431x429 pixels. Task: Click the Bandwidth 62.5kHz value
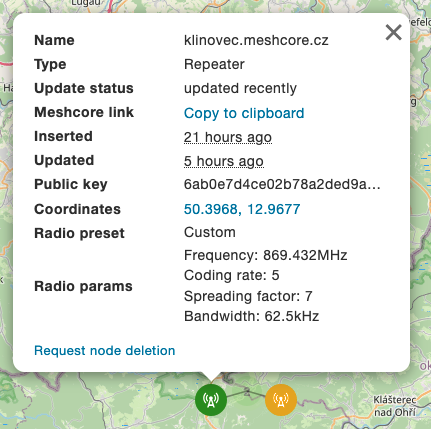pyautogui.click(x=251, y=316)
